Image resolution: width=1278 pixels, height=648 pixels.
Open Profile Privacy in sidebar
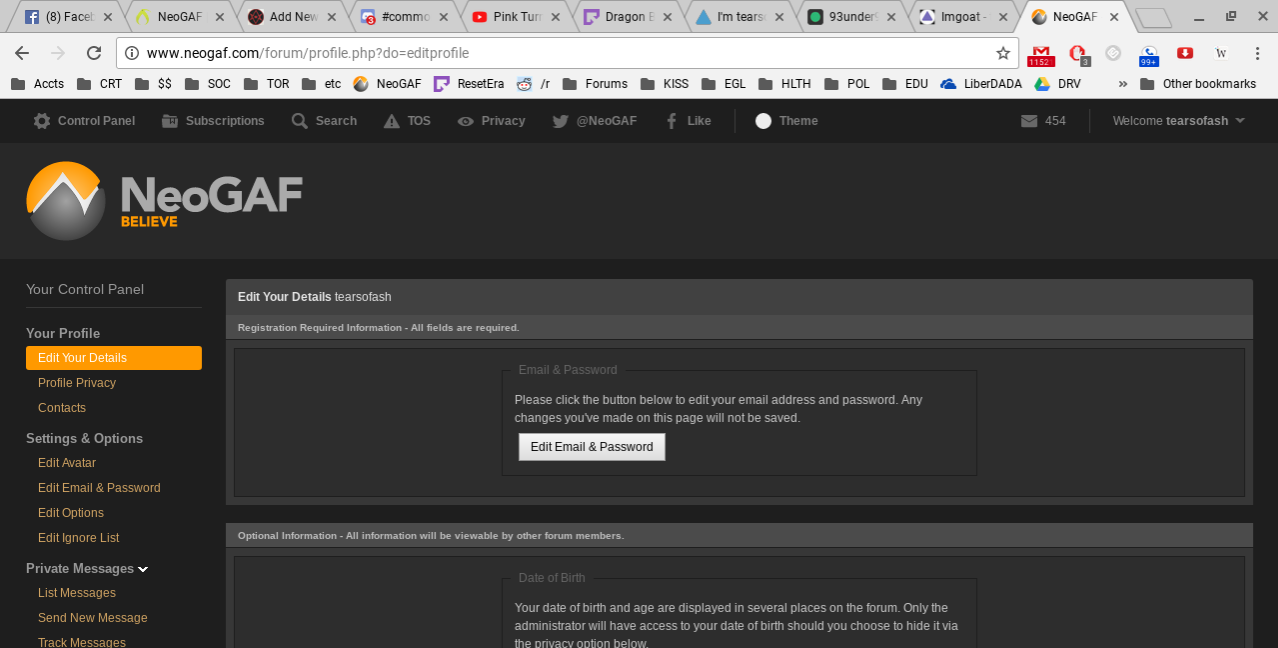[x=77, y=383]
